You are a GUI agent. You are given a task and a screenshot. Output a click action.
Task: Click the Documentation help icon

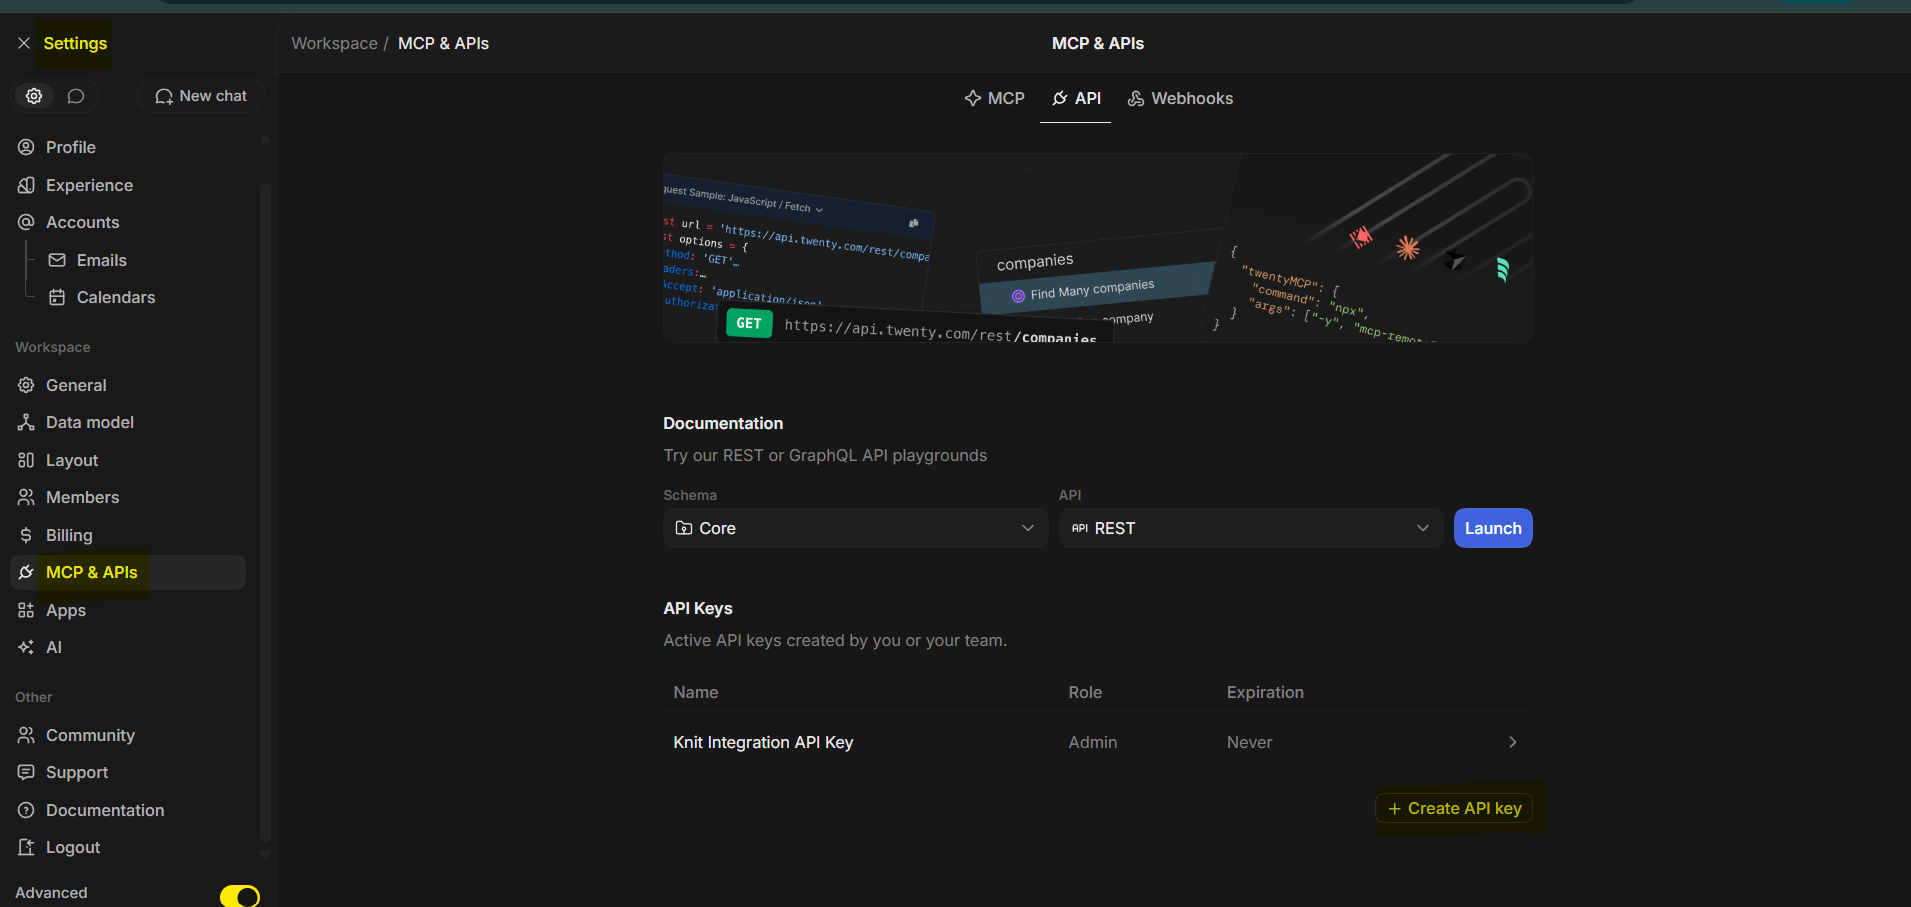[x=26, y=810]
